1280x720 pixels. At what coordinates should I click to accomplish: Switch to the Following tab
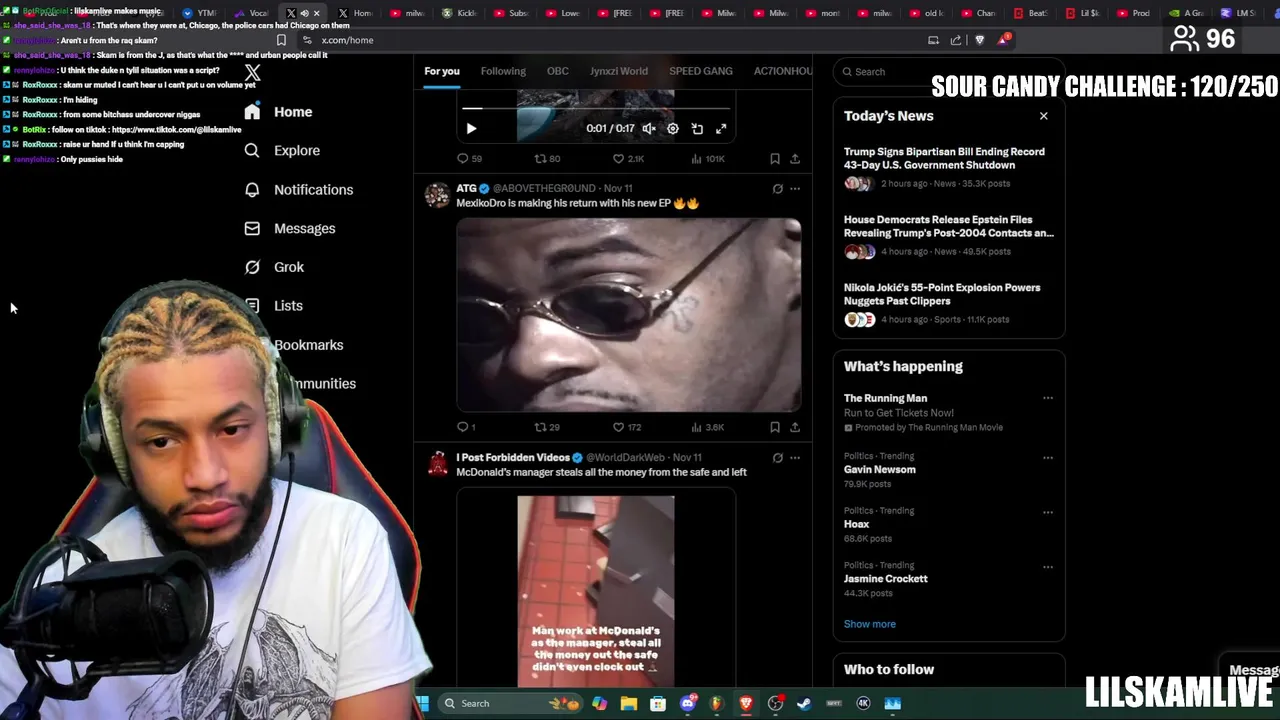coord(503,71)
